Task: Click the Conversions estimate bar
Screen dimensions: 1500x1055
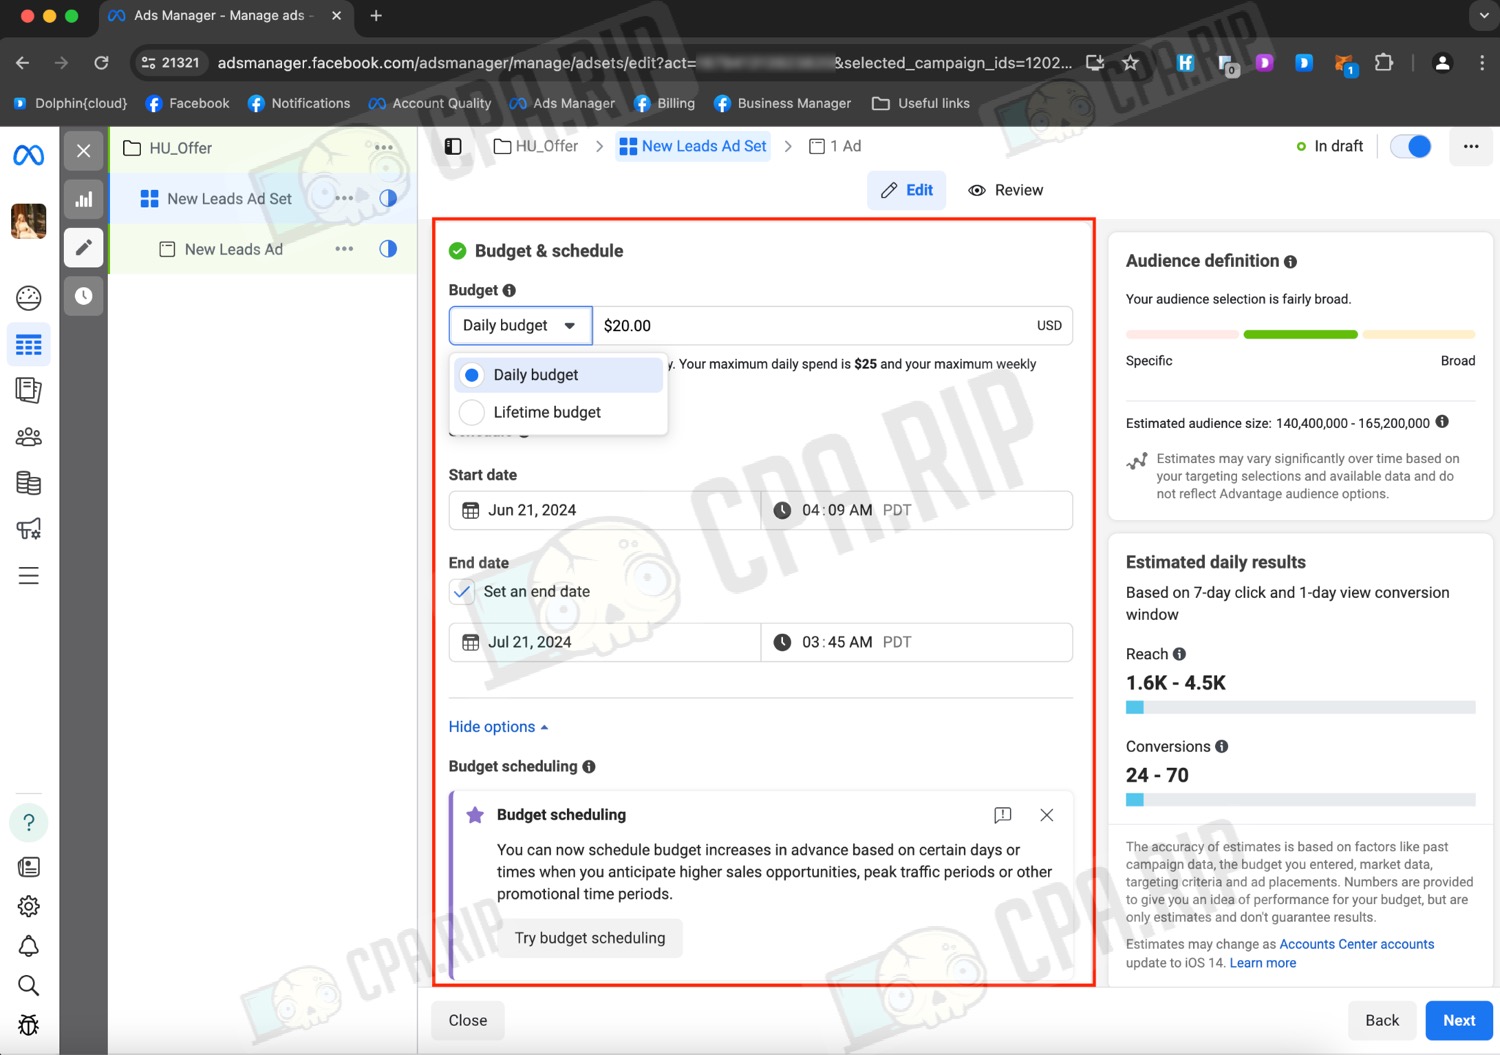Action: click(x=1300, y=800)
